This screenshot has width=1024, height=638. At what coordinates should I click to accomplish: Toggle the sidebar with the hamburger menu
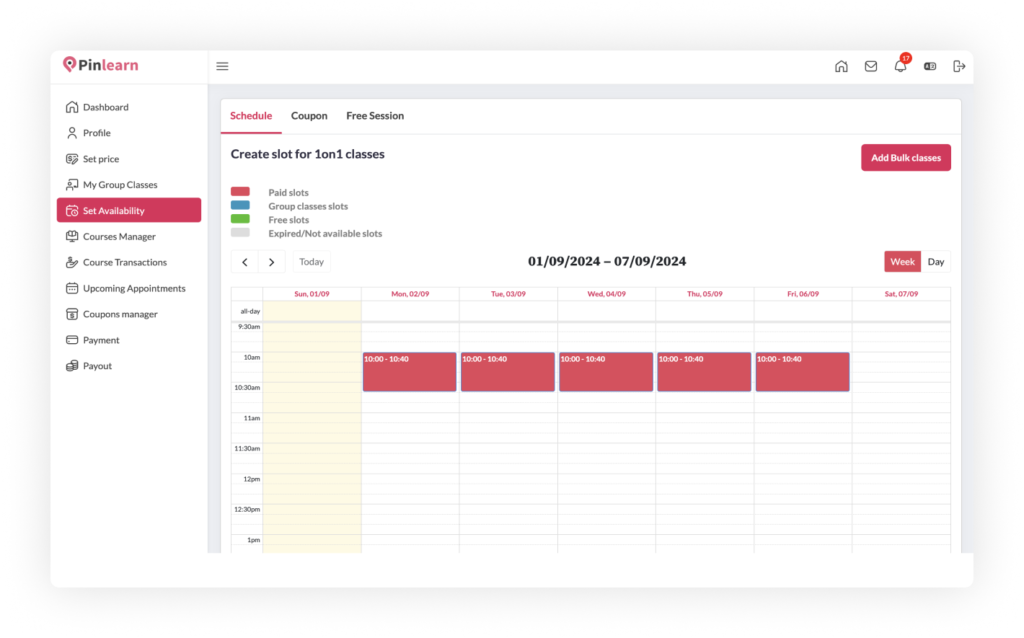(x=222, y=66)
